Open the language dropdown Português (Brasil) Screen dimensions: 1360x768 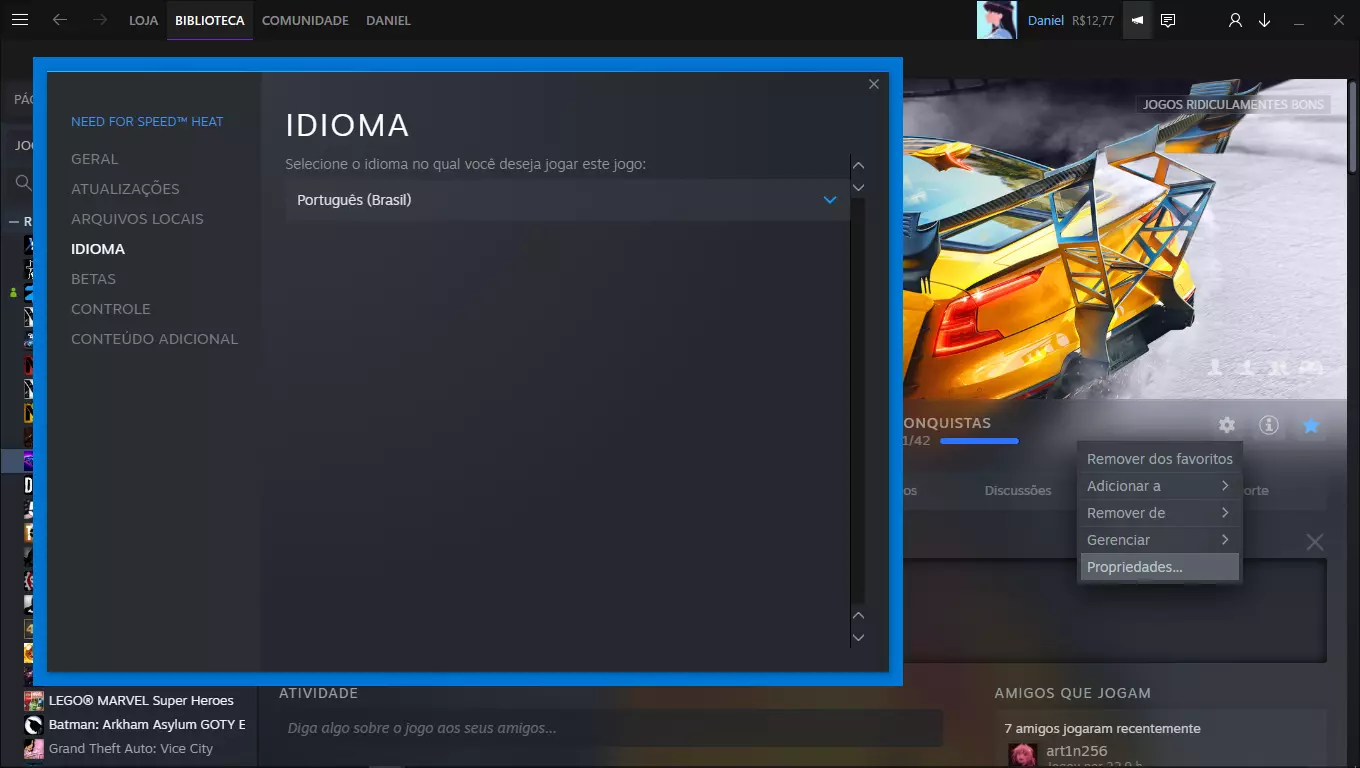click(x=567, y=200)
